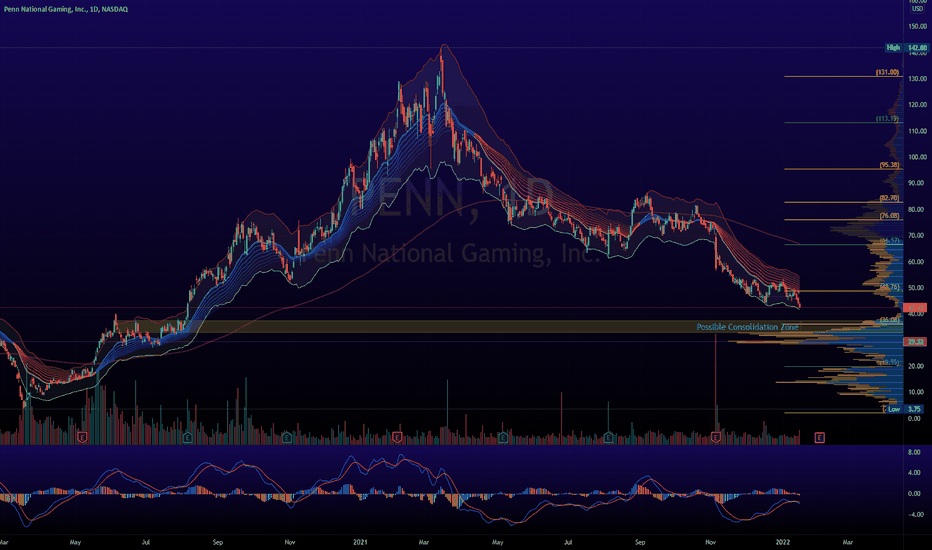Screen dimensions: 932x550
Task: Click the 36.08 horizontal level label
Action: point(889,320)
